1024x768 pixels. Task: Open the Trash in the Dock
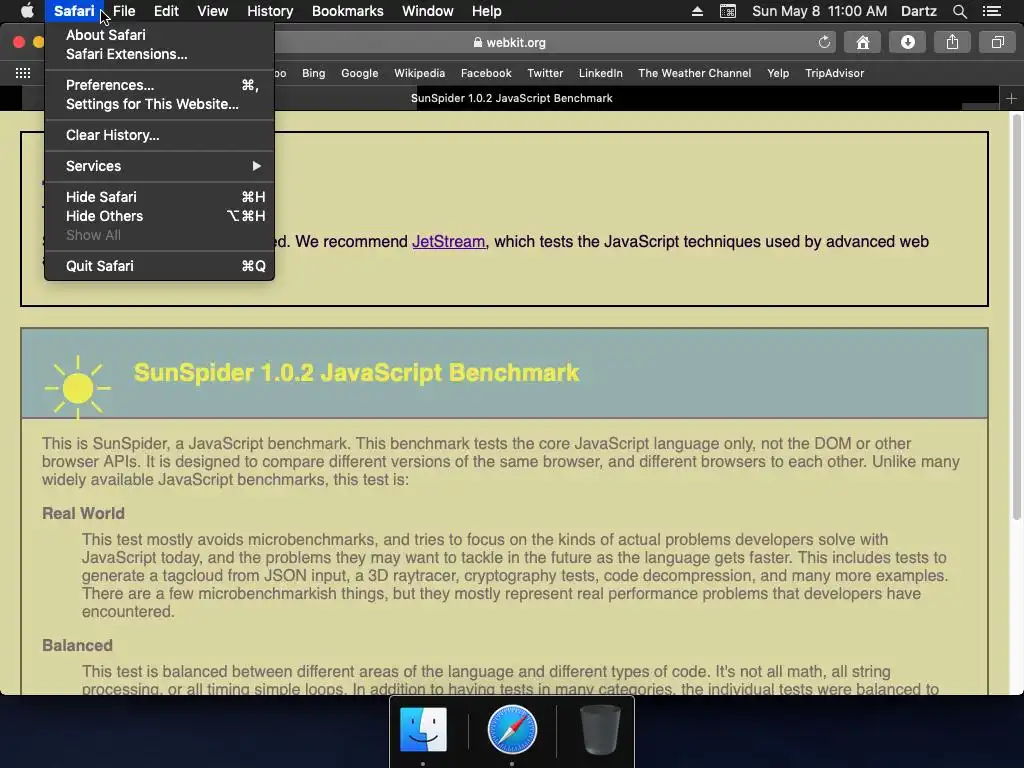point(600,729)
